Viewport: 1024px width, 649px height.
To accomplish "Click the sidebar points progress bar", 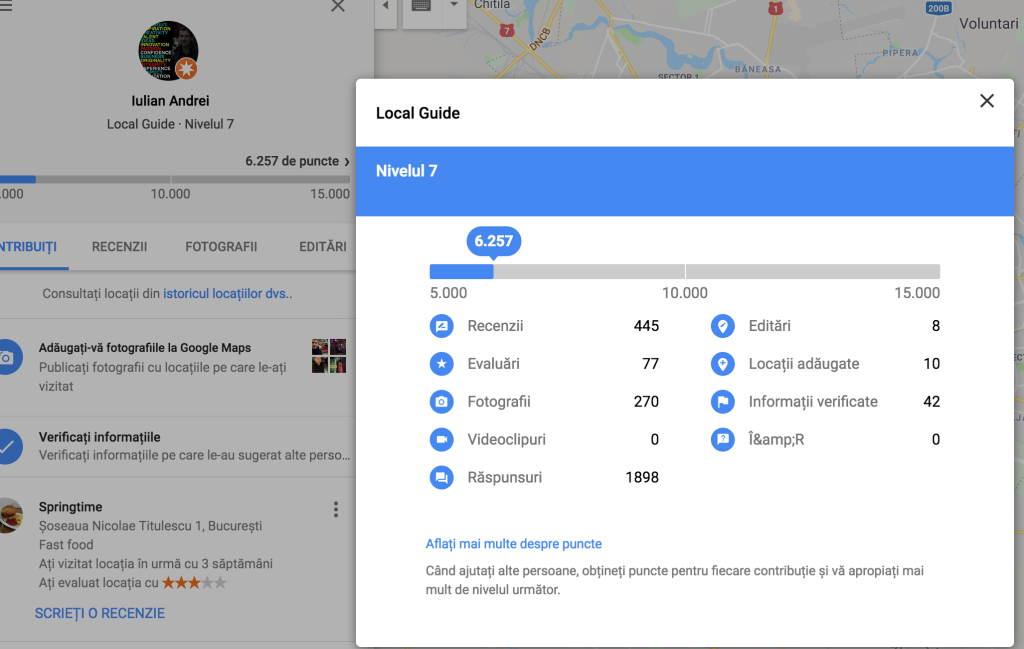I will (x=175, y=179).
